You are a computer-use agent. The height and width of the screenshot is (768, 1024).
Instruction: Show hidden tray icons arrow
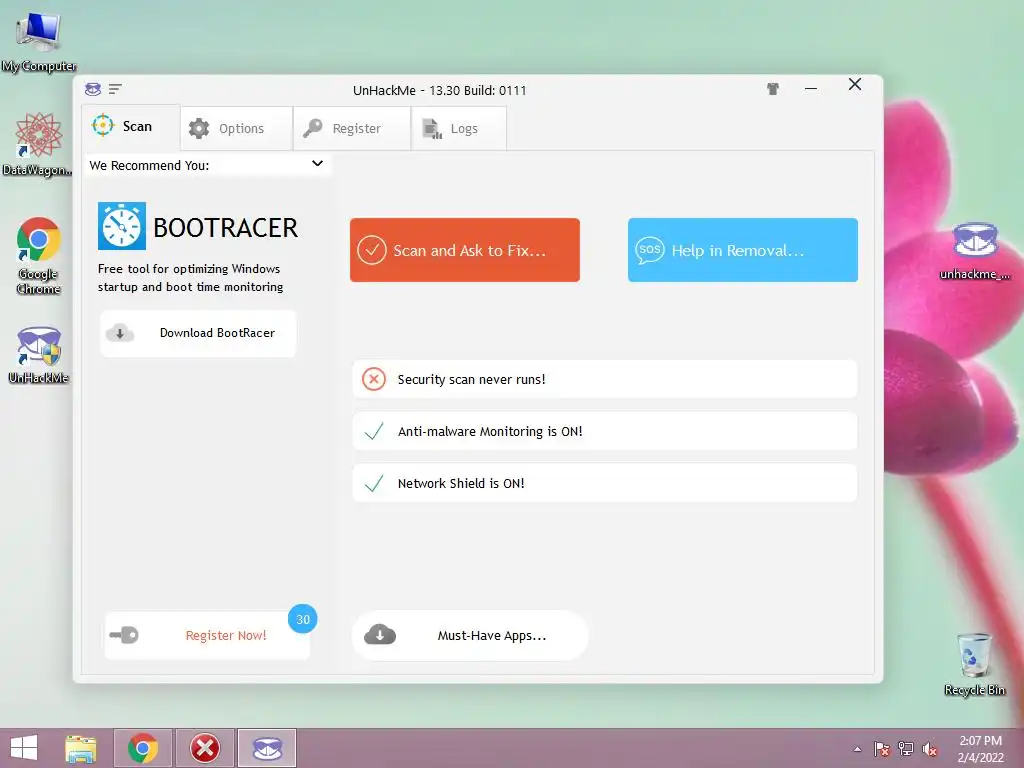tap(857, 749)
